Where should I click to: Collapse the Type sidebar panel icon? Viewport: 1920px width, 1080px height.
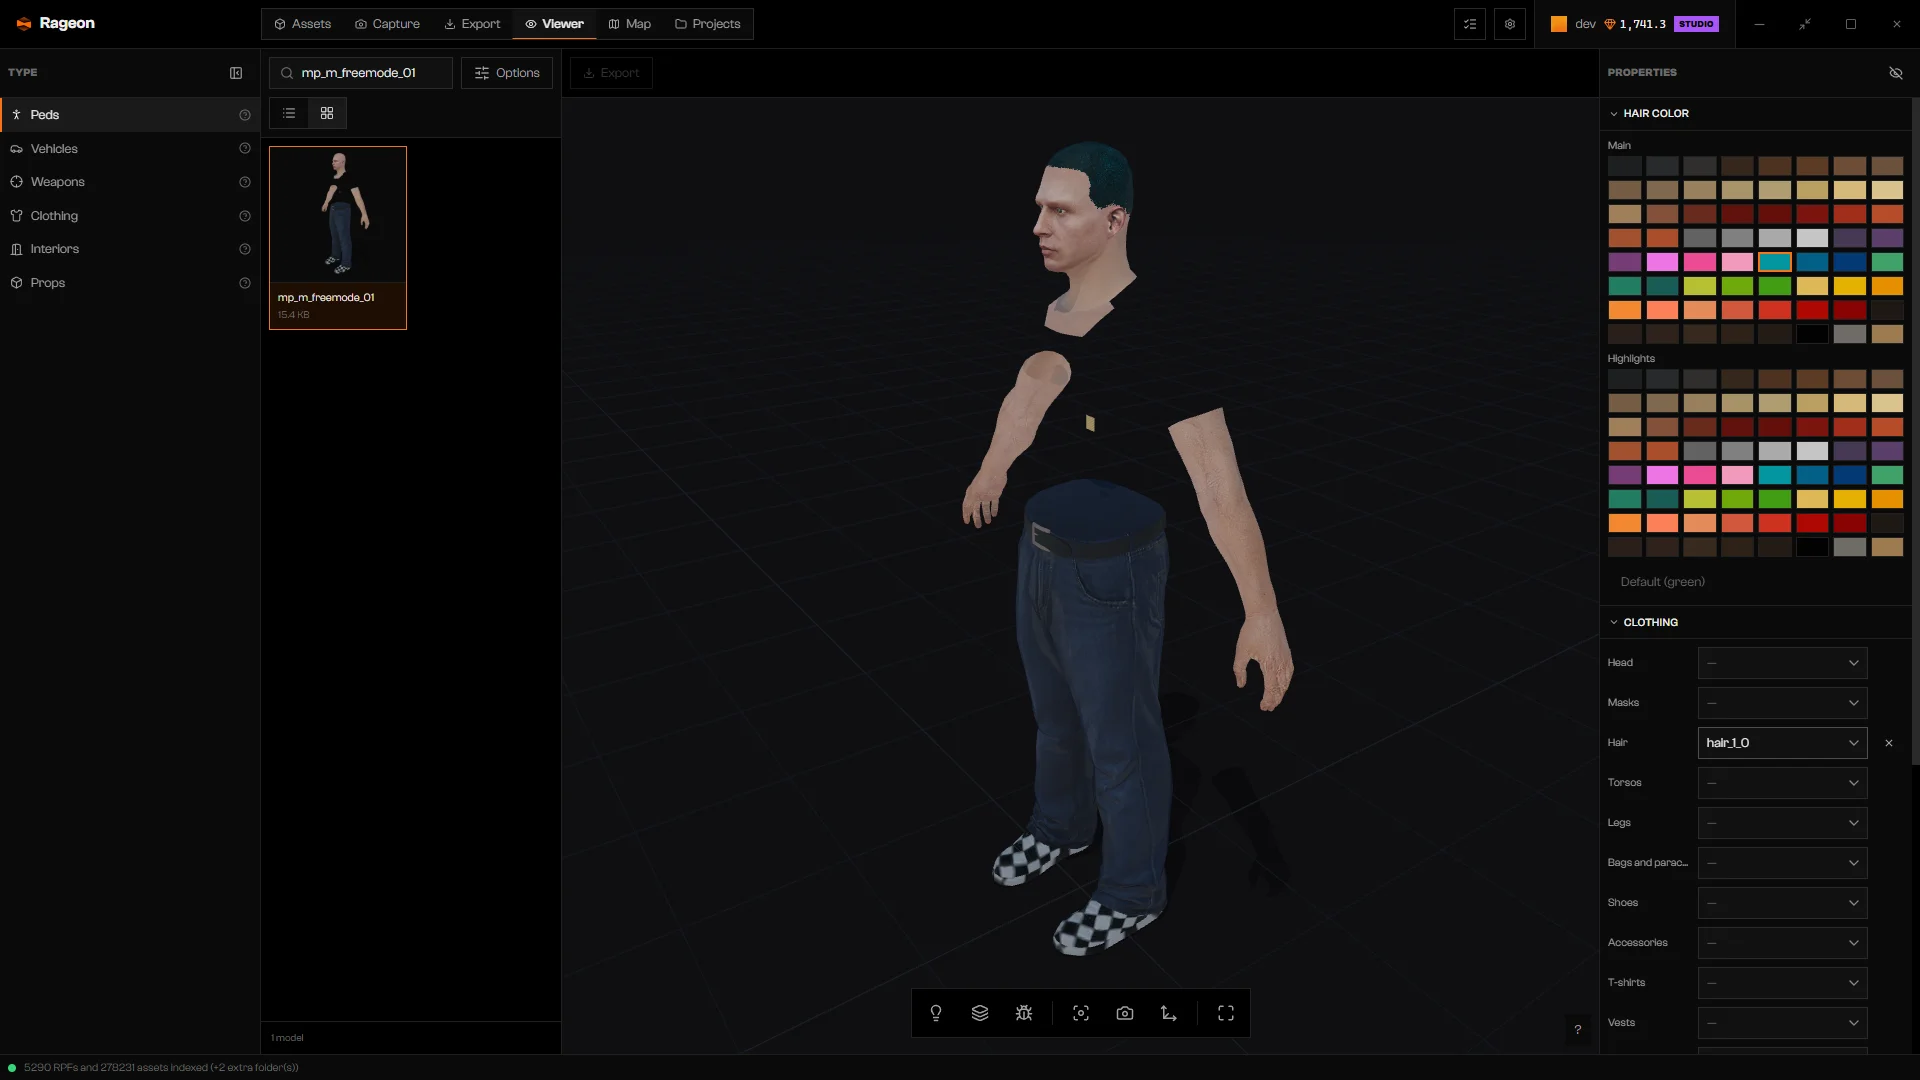pos(236,73)
